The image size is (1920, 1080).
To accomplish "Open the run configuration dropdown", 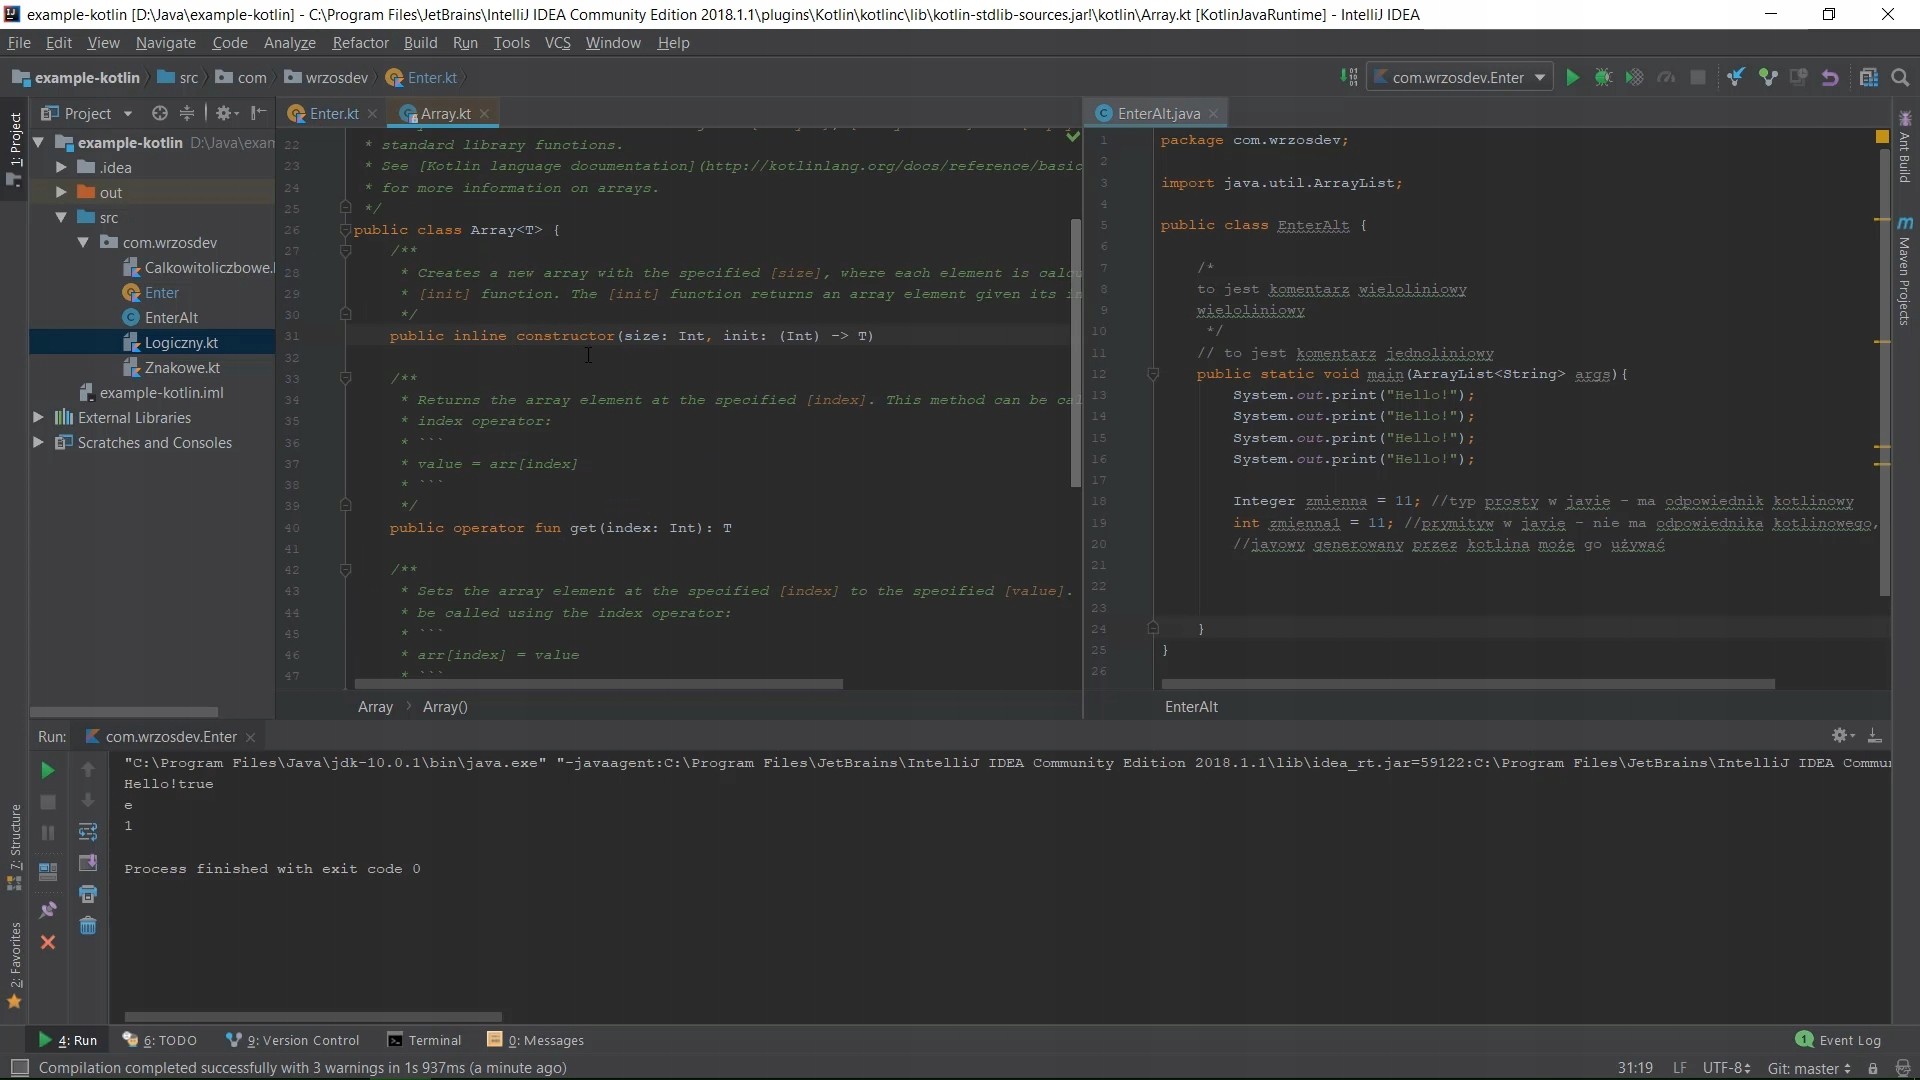I will pos(1540,78).
